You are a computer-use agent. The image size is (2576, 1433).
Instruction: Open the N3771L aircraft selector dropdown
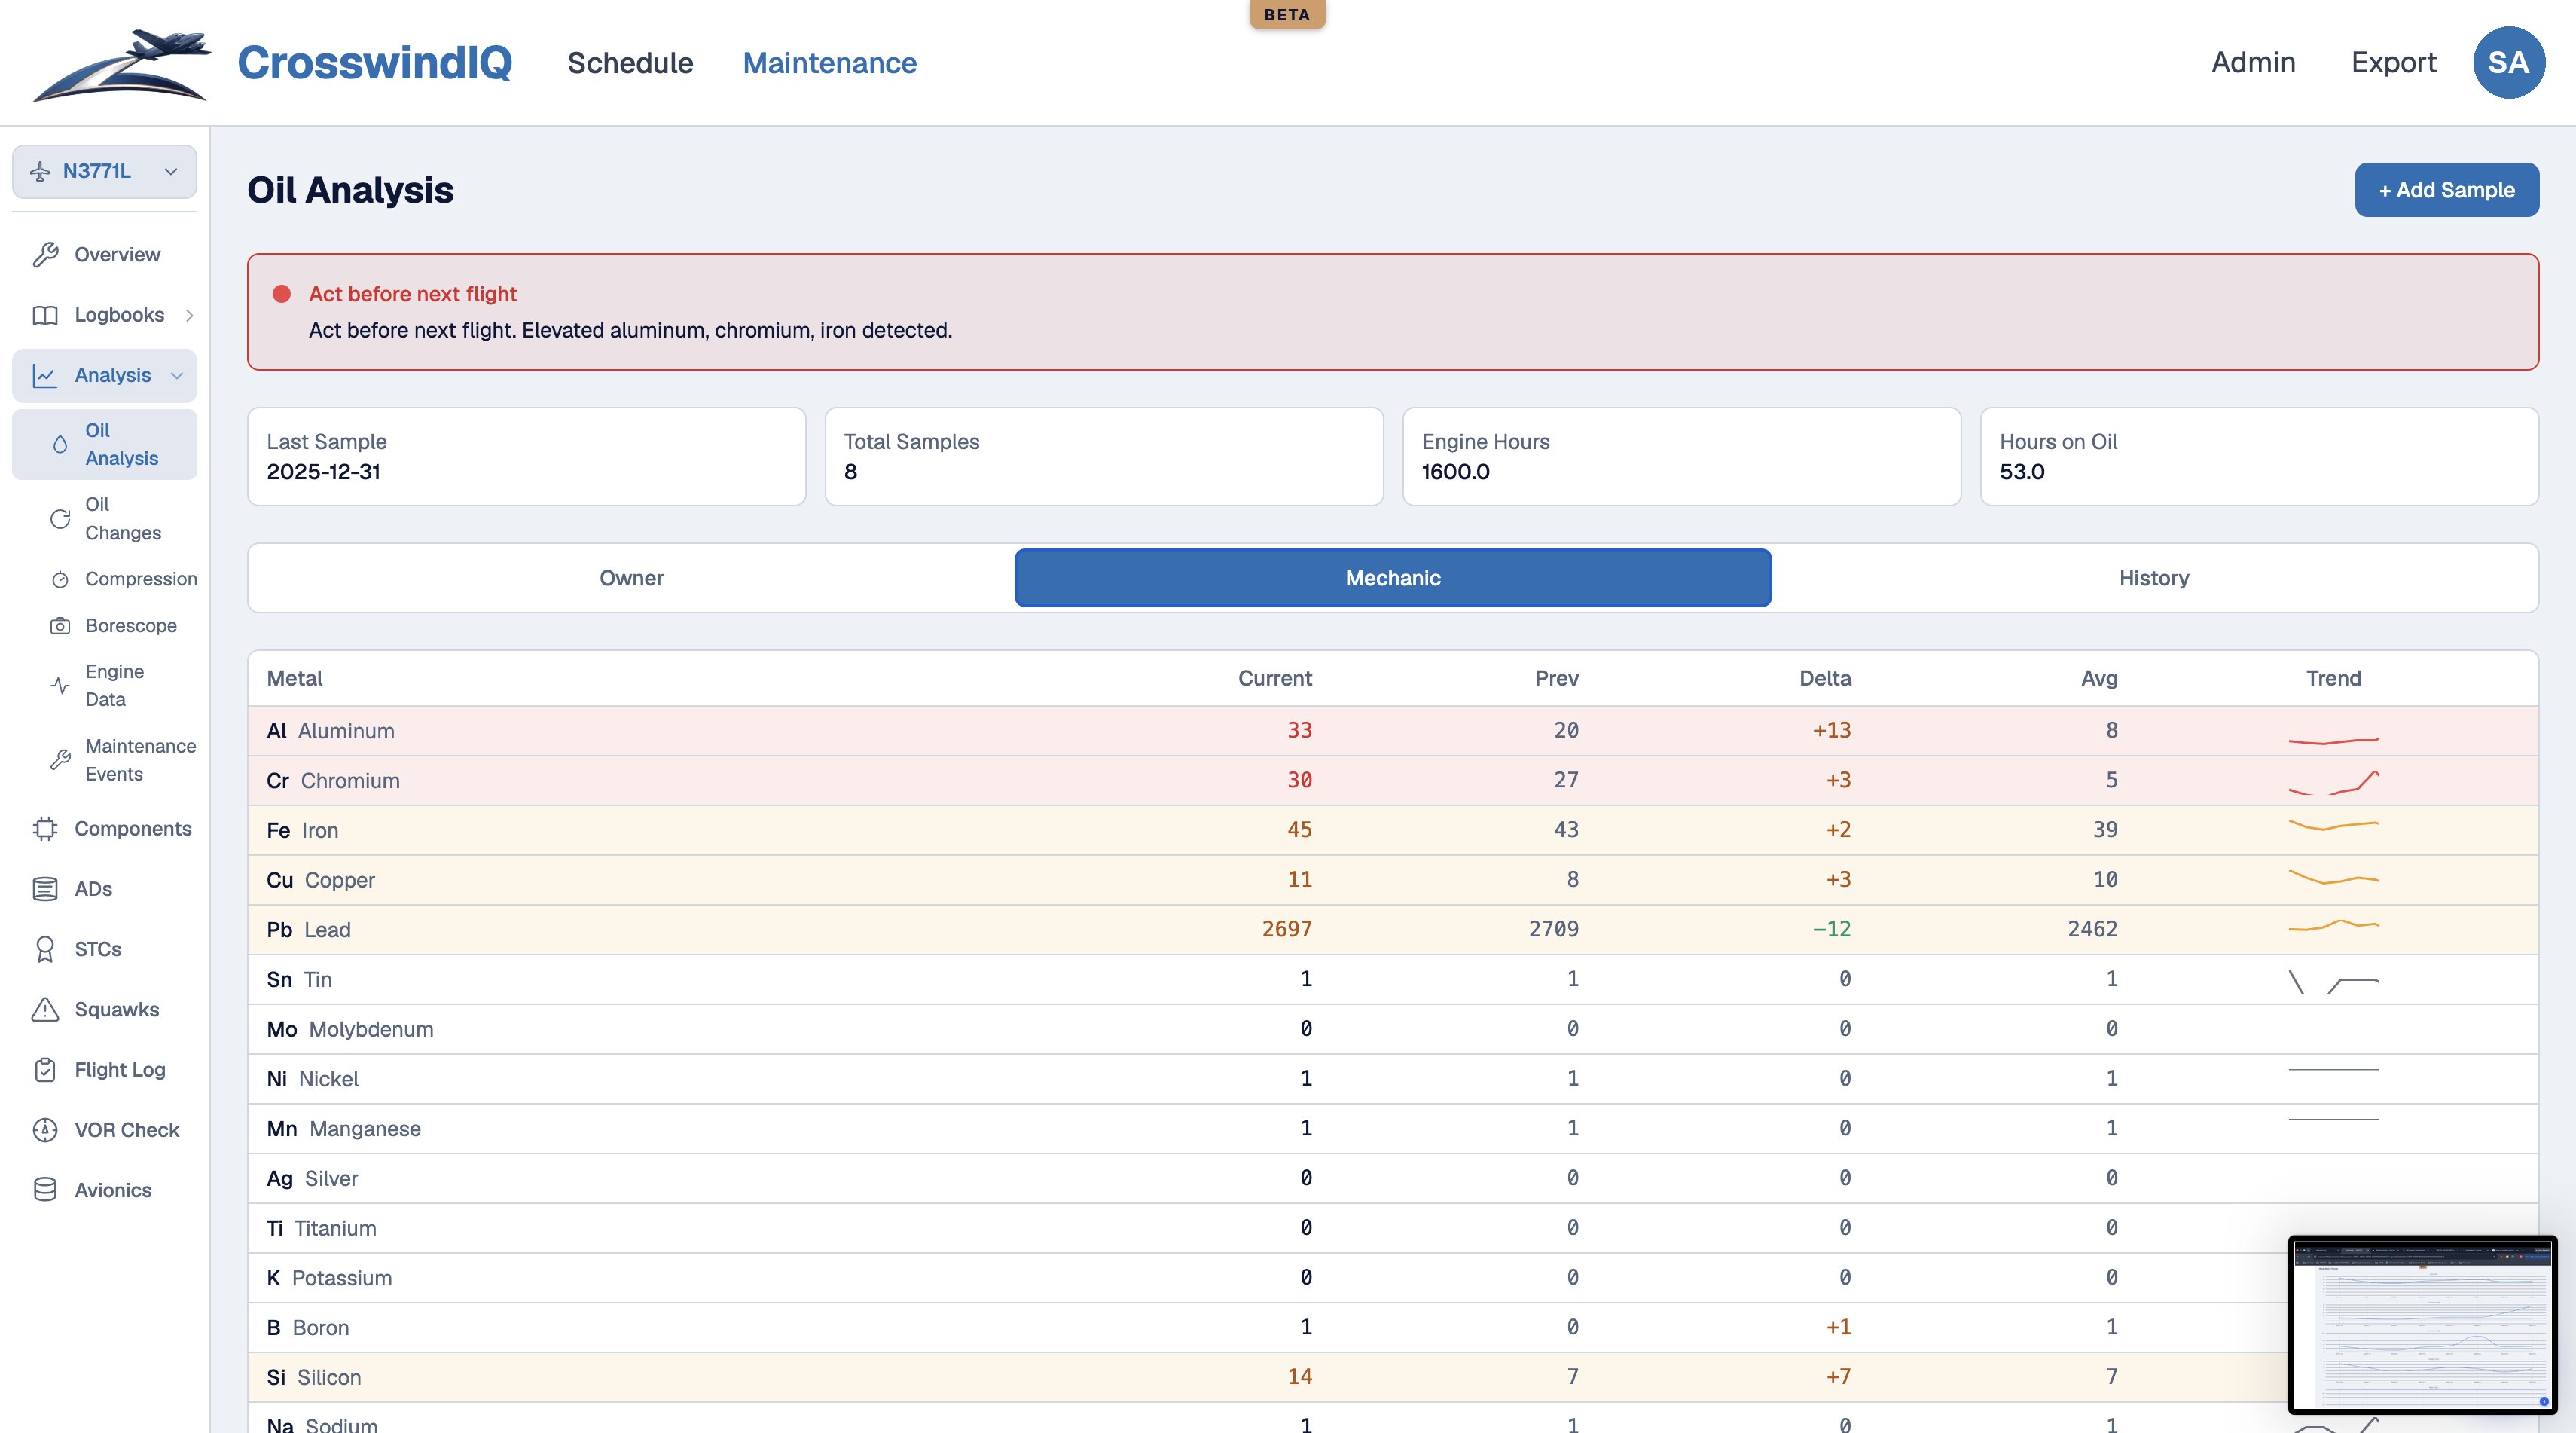(104, 171)
